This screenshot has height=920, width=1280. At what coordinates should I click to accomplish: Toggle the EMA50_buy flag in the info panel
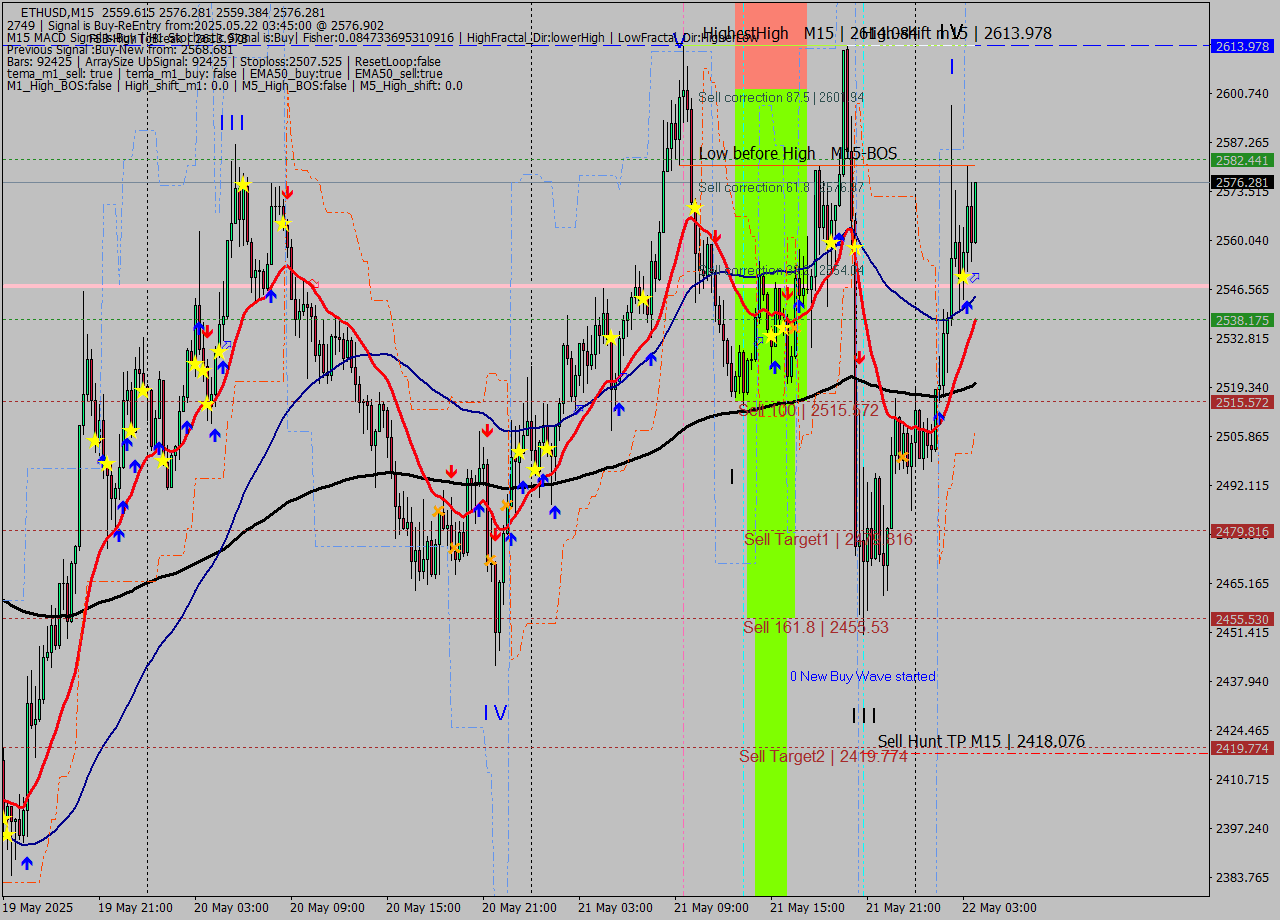tap(296, 73)
